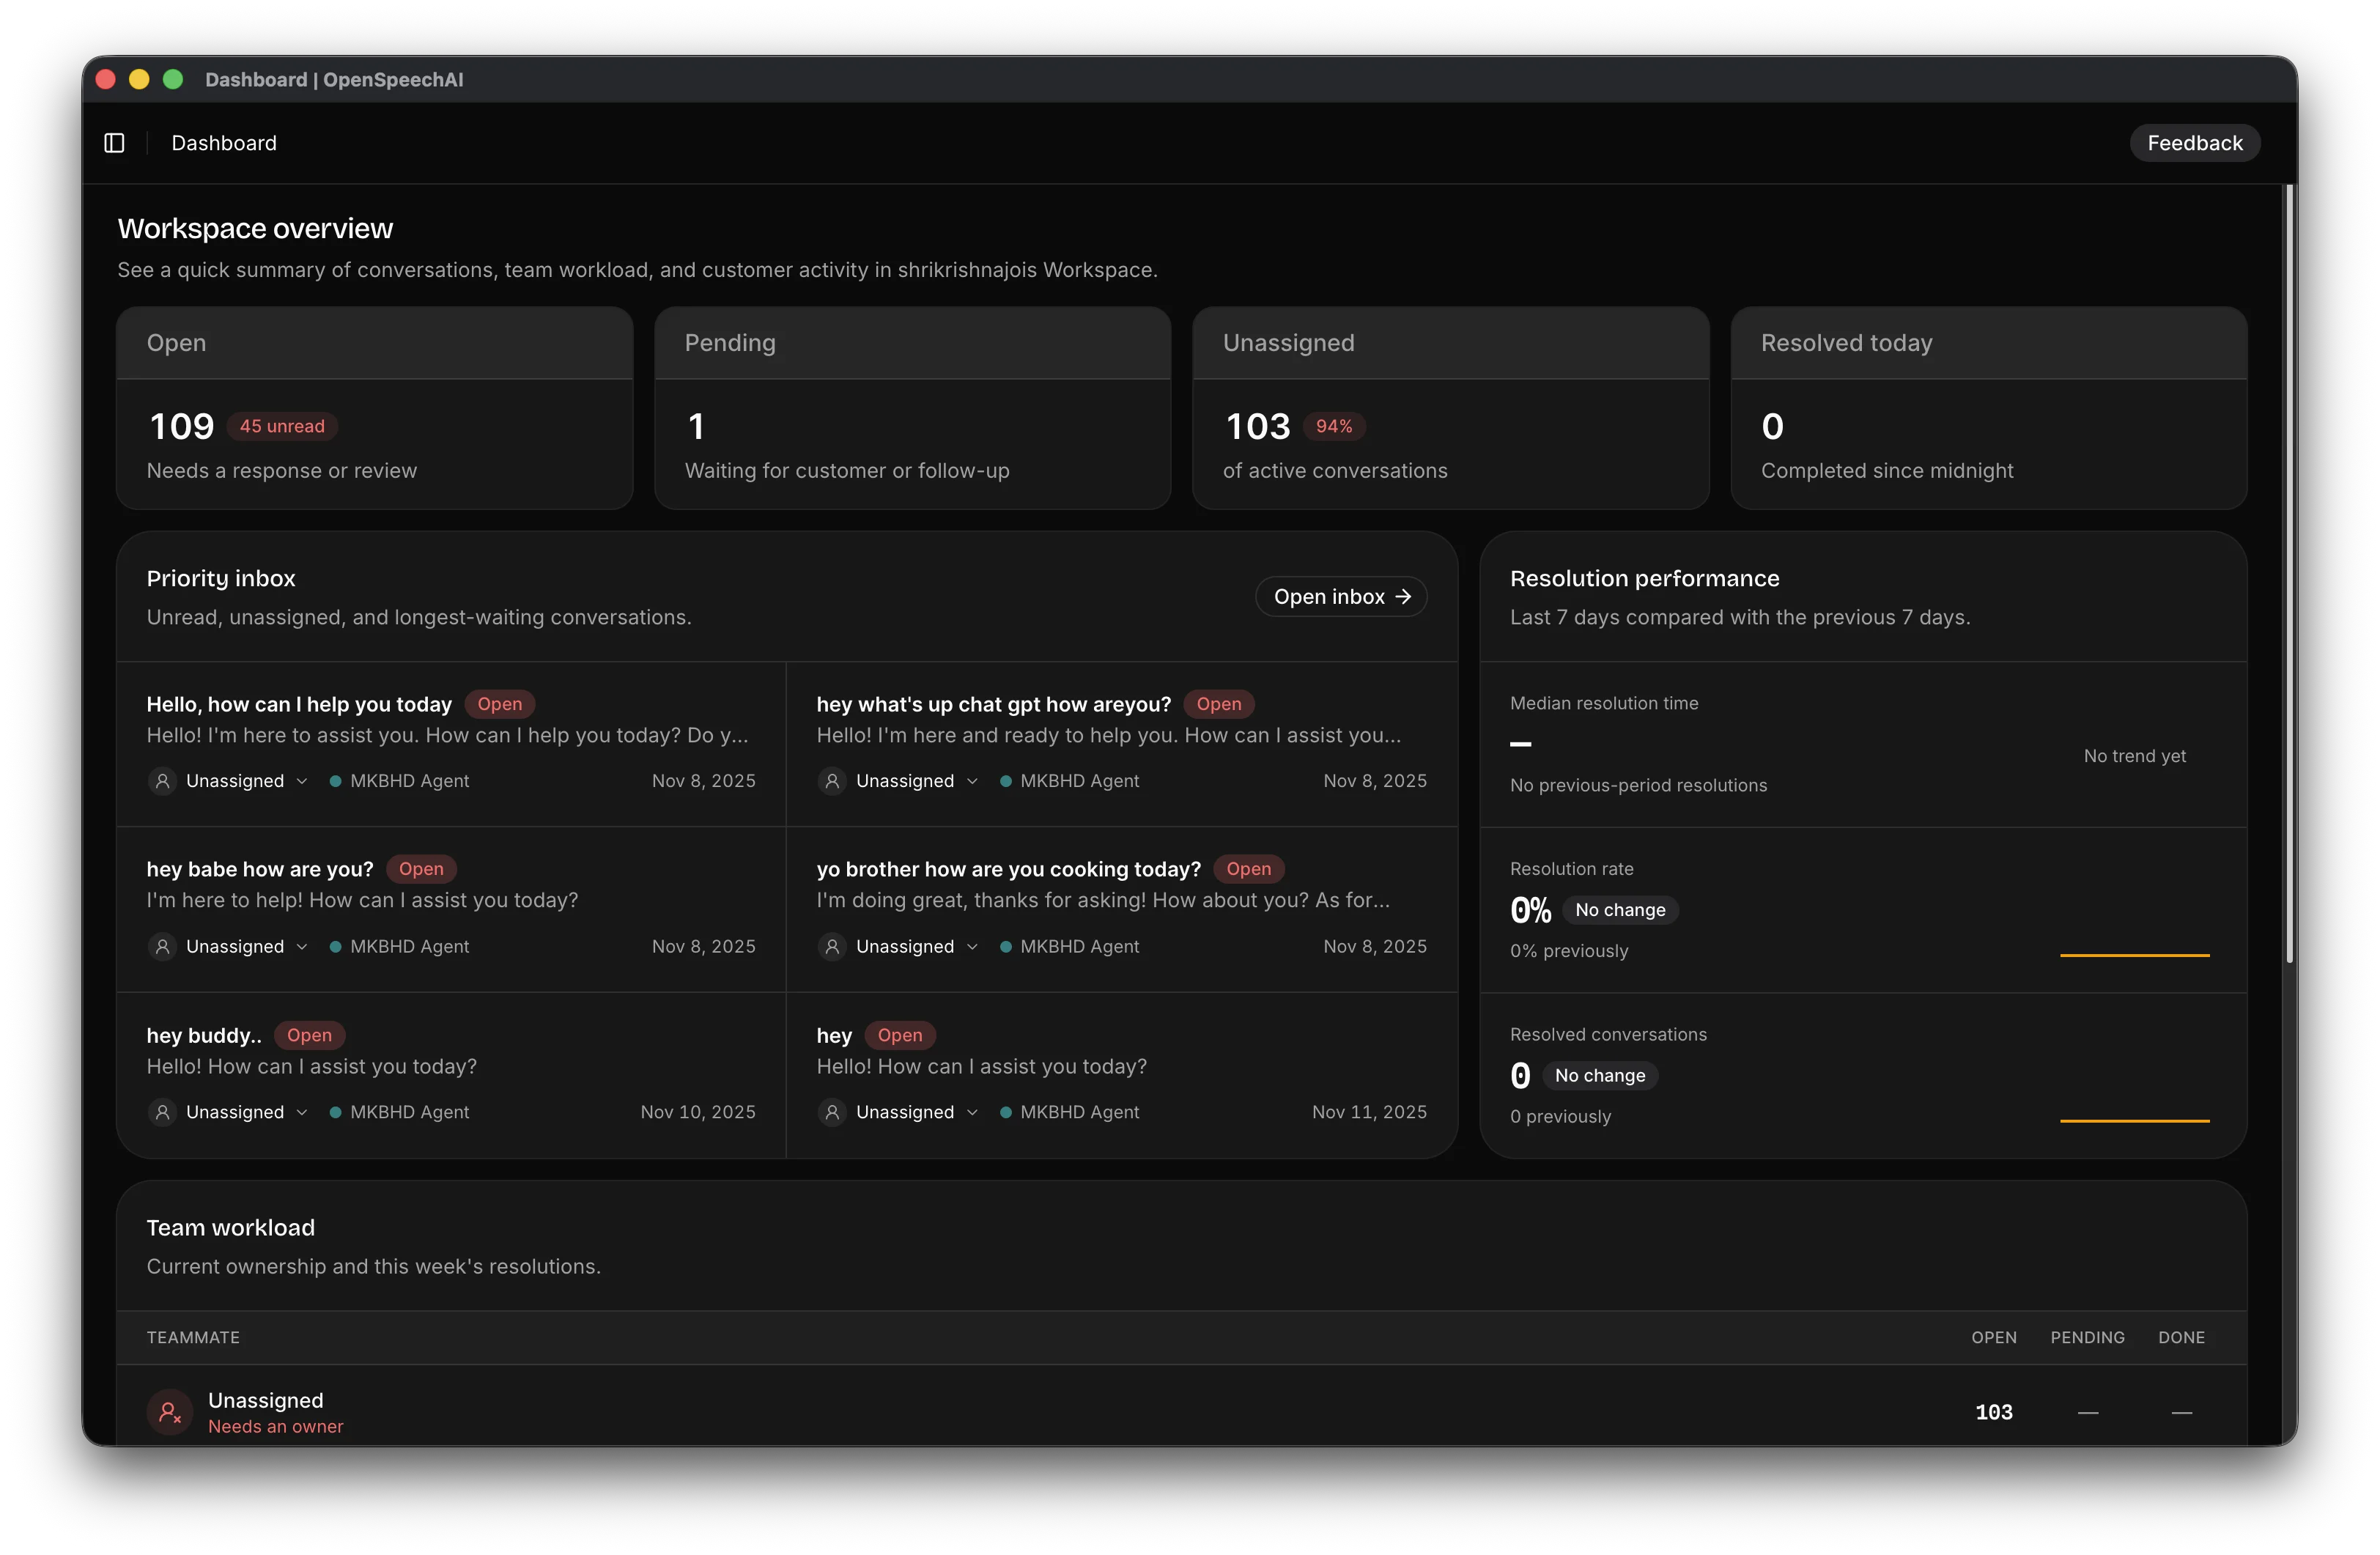Click person avatar icon in 'Hello, how can I help' row
This screenshot has height=1555, width=2380.
coord(162,781)
